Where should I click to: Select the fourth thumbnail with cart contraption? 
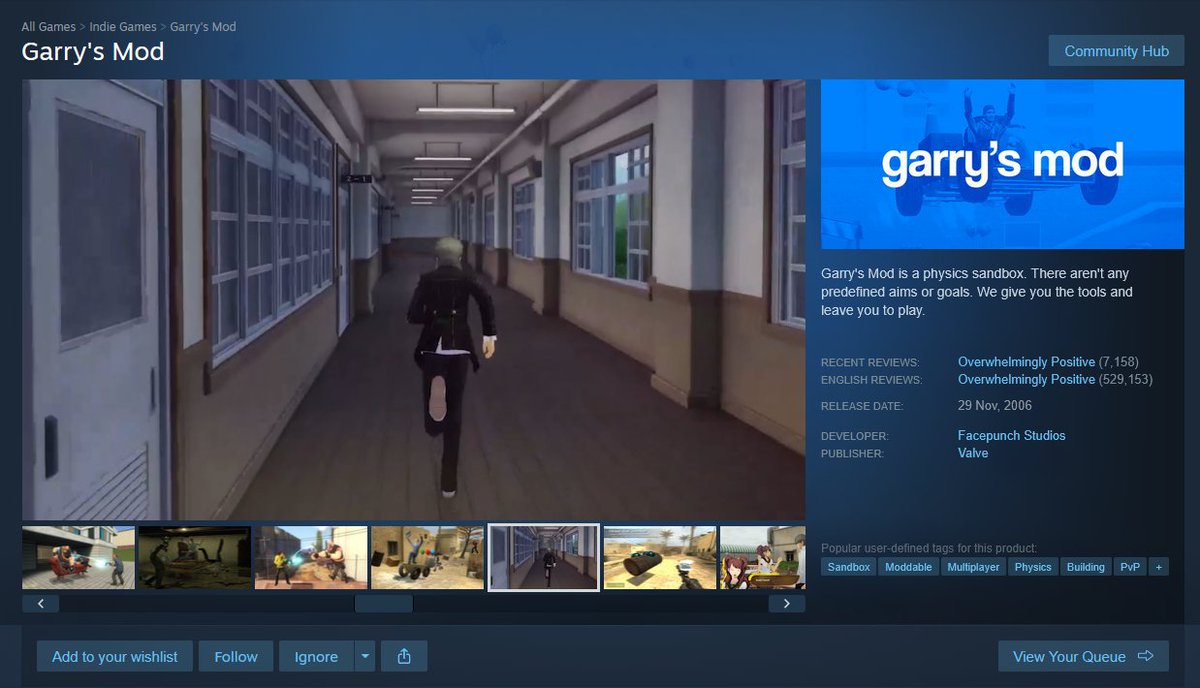tap(427, 557)
